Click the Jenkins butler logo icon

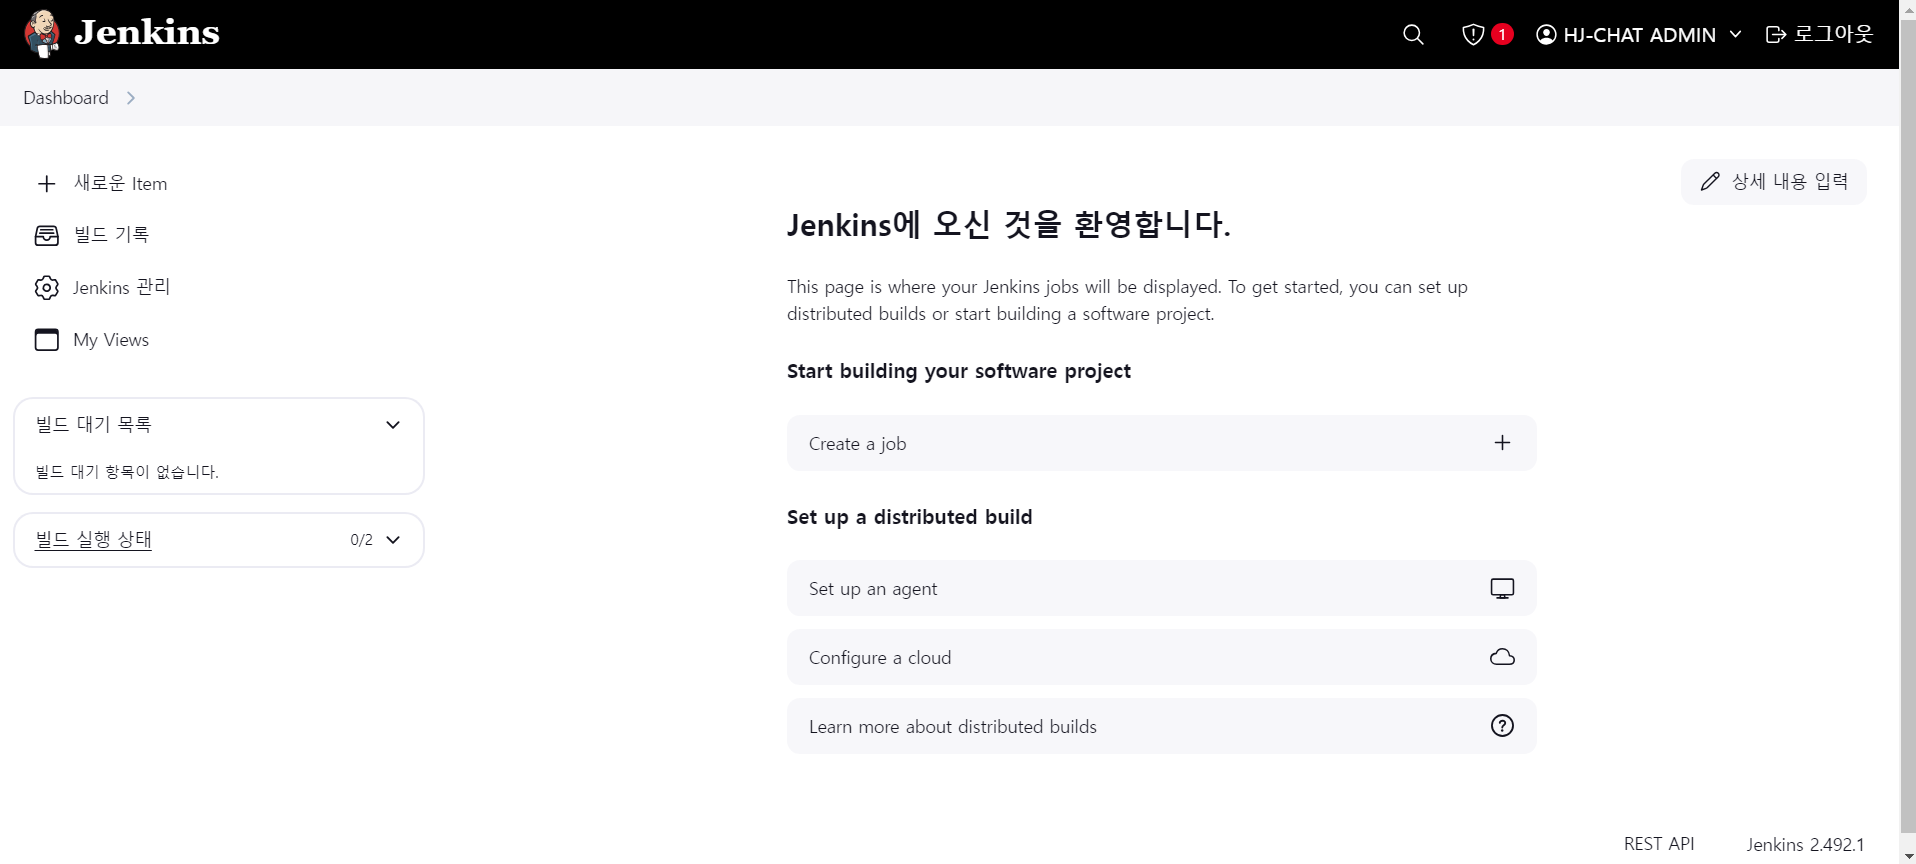(42, 34)
